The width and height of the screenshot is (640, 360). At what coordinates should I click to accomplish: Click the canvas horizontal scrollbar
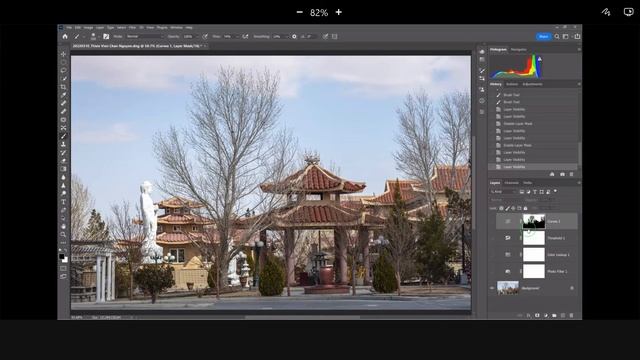pyautogui.click(x=302, y=317)
